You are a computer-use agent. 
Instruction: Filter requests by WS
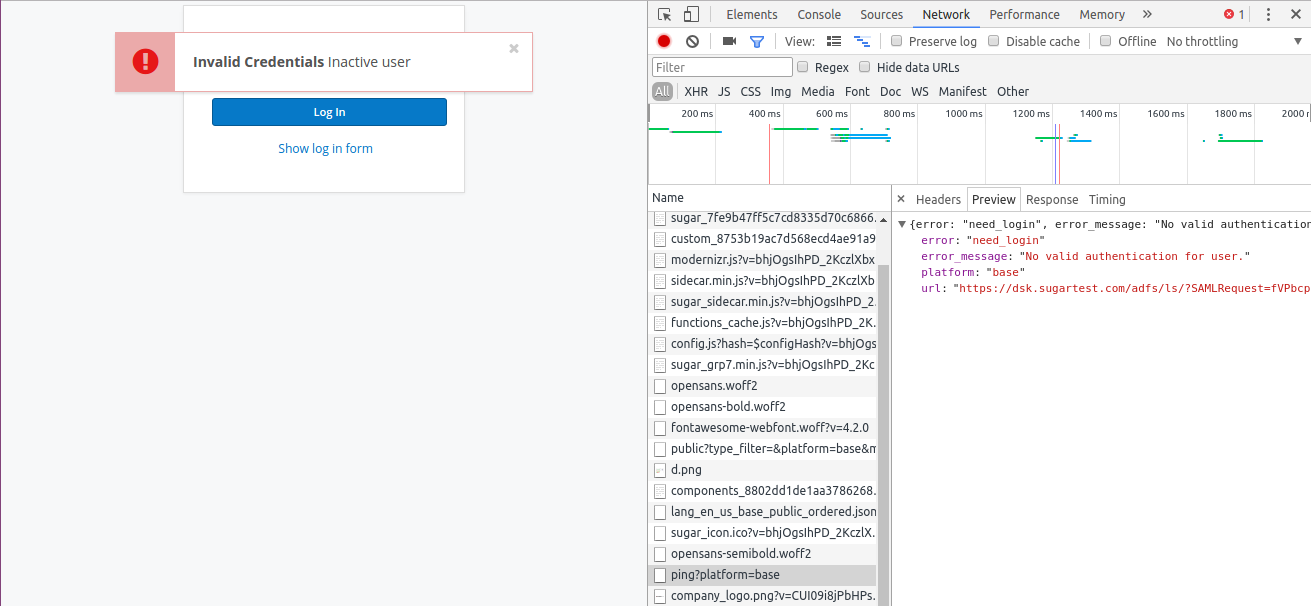click(x=920, y=91)
